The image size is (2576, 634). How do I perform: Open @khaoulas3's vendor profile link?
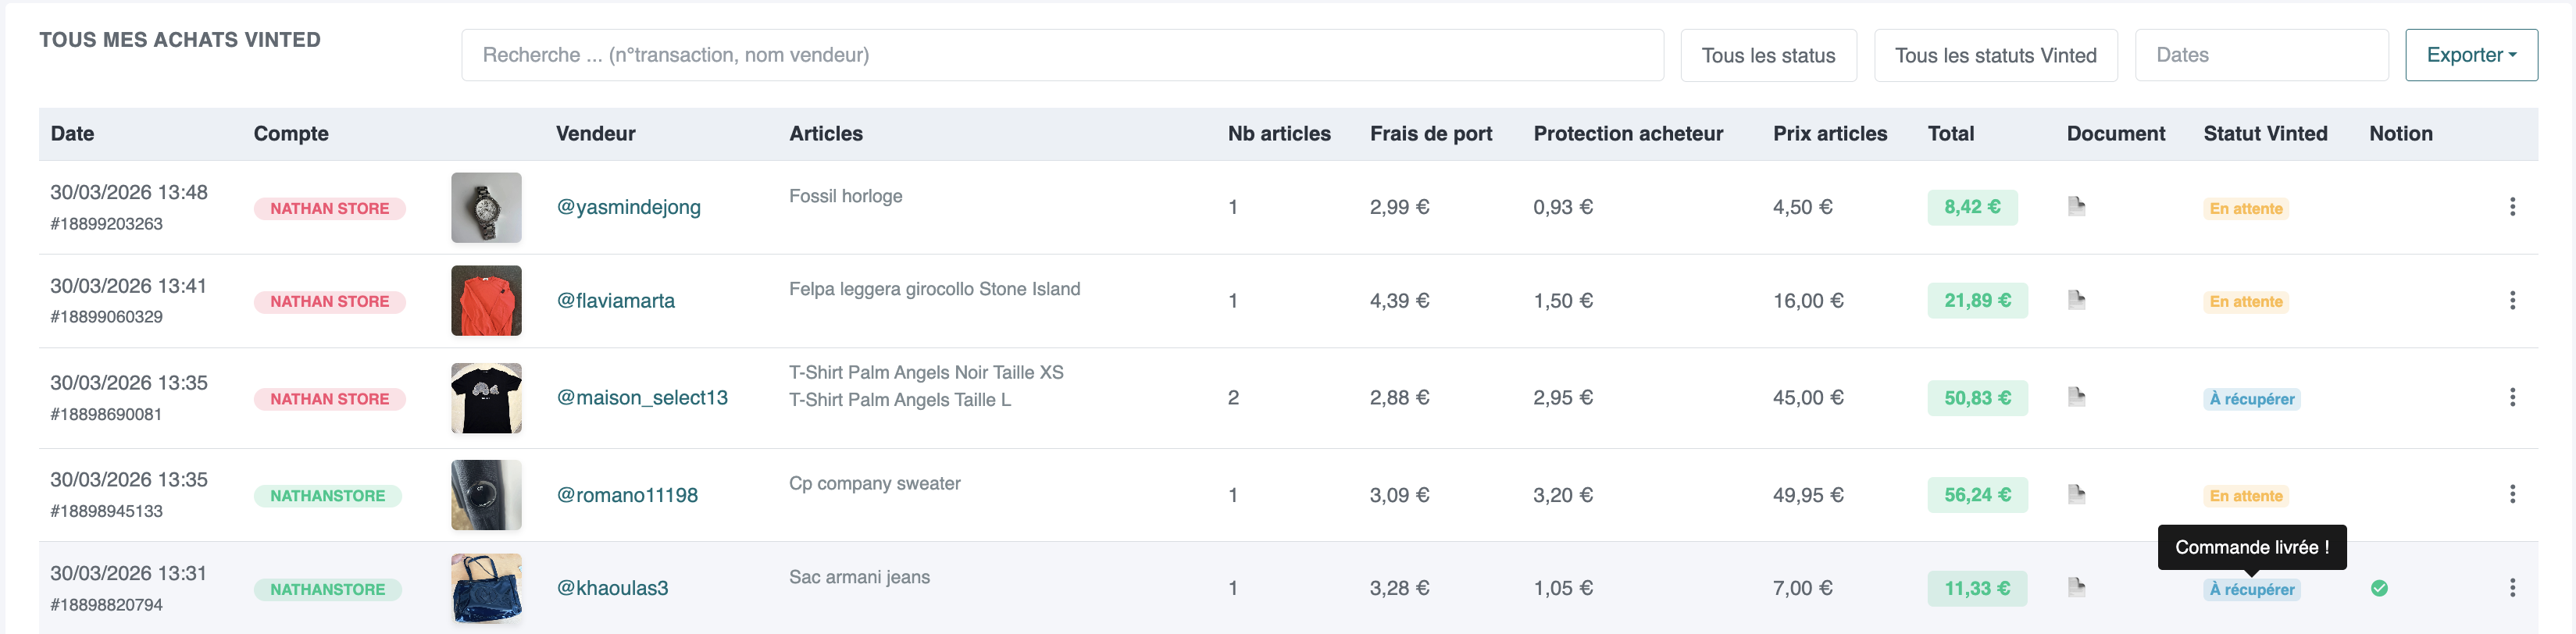point(612,588)
